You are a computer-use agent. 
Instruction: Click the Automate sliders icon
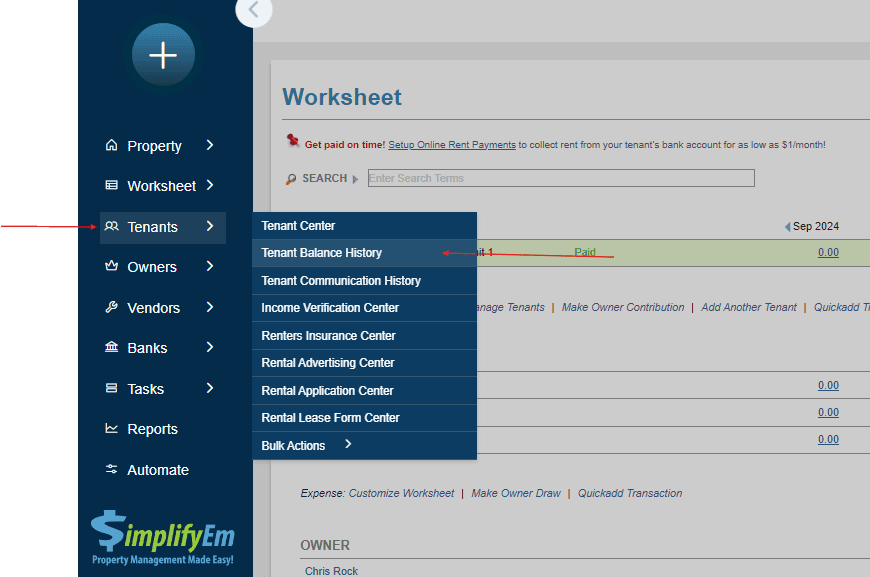(x=111, y=470)
